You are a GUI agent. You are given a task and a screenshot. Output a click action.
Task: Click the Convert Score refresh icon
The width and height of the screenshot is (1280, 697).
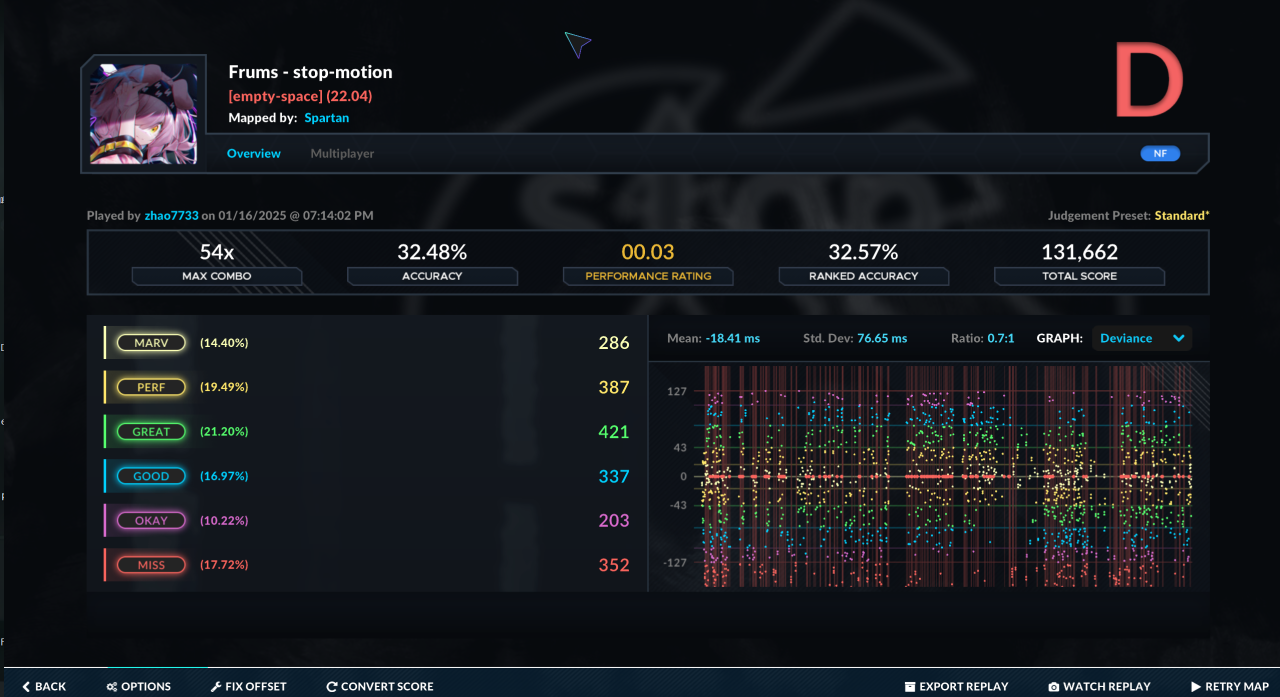coord(331,687)
